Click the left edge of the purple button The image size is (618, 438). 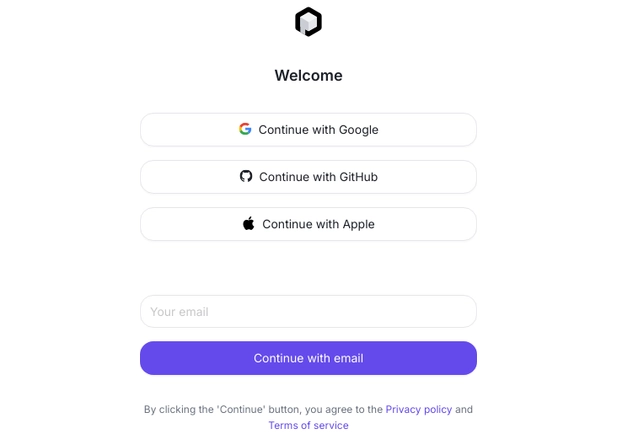[x=150, y=358]
